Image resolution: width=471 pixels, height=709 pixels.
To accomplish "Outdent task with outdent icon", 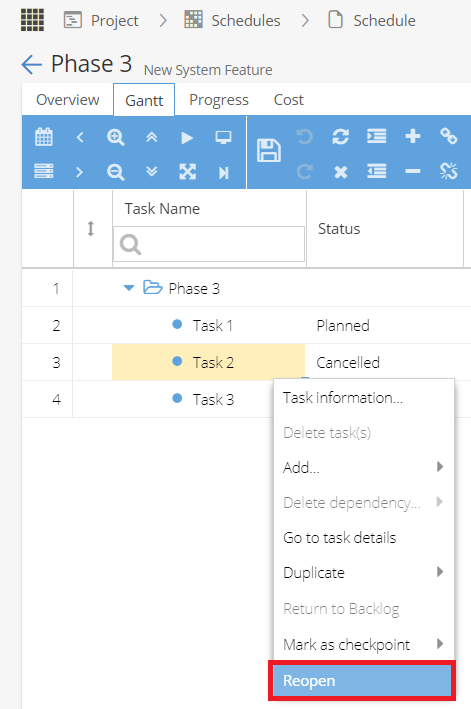I will coord(377,171).
